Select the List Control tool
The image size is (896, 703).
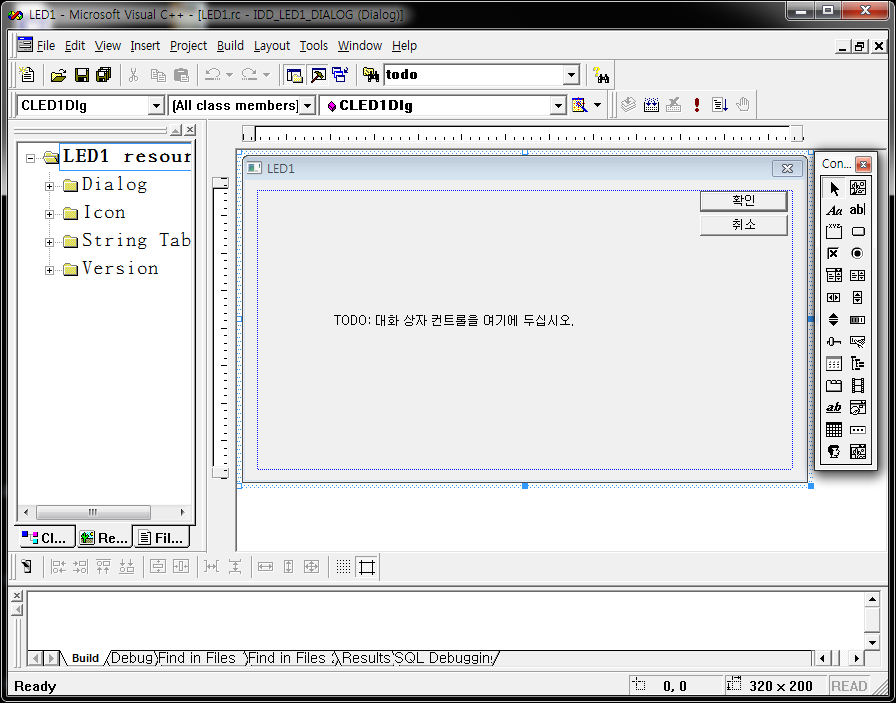point(834,364)
